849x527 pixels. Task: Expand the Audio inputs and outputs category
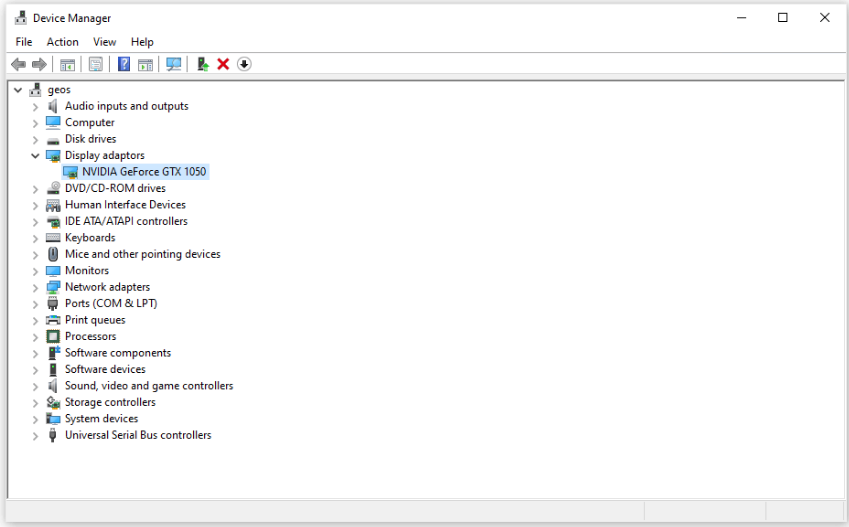(x=36, y=107)
